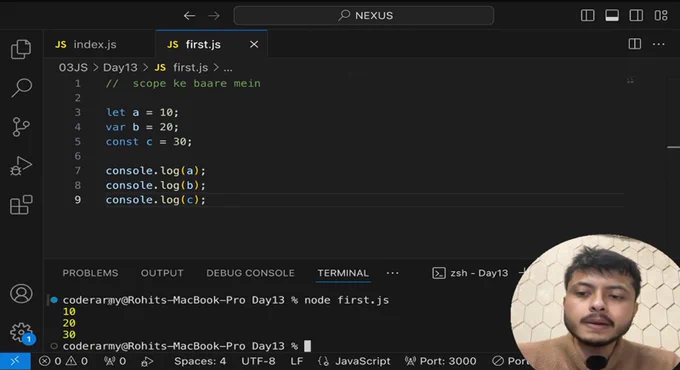Open the PROBLEMS panel tab

pyautogui.click(x=90, y=273)
